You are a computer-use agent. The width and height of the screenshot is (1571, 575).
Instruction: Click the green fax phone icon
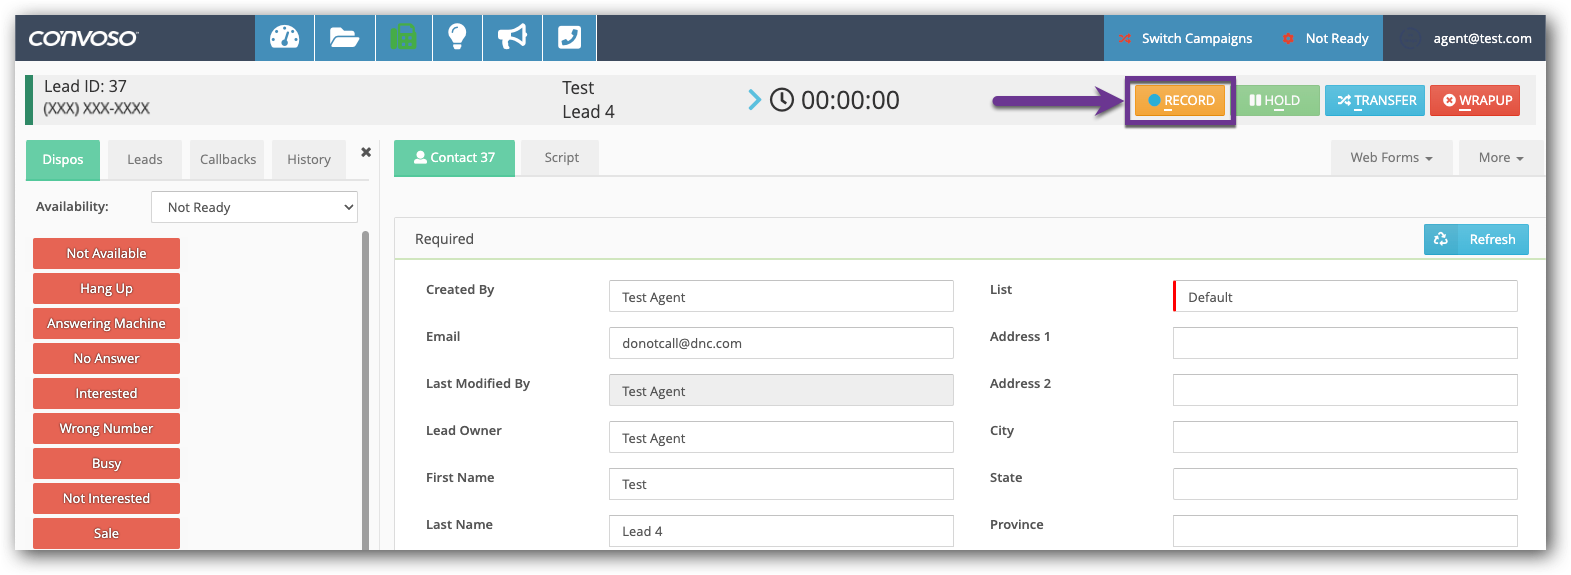(403, 38)
